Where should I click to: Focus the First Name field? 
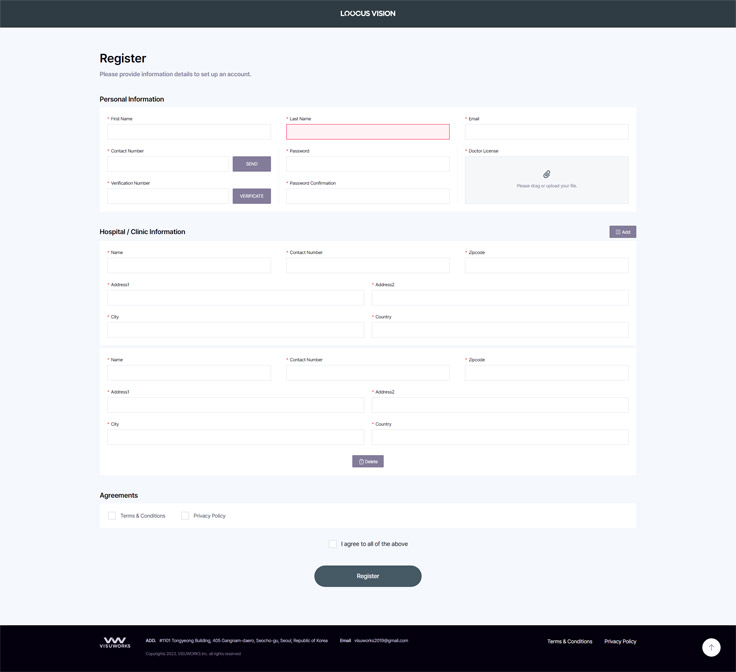[189, 132]
